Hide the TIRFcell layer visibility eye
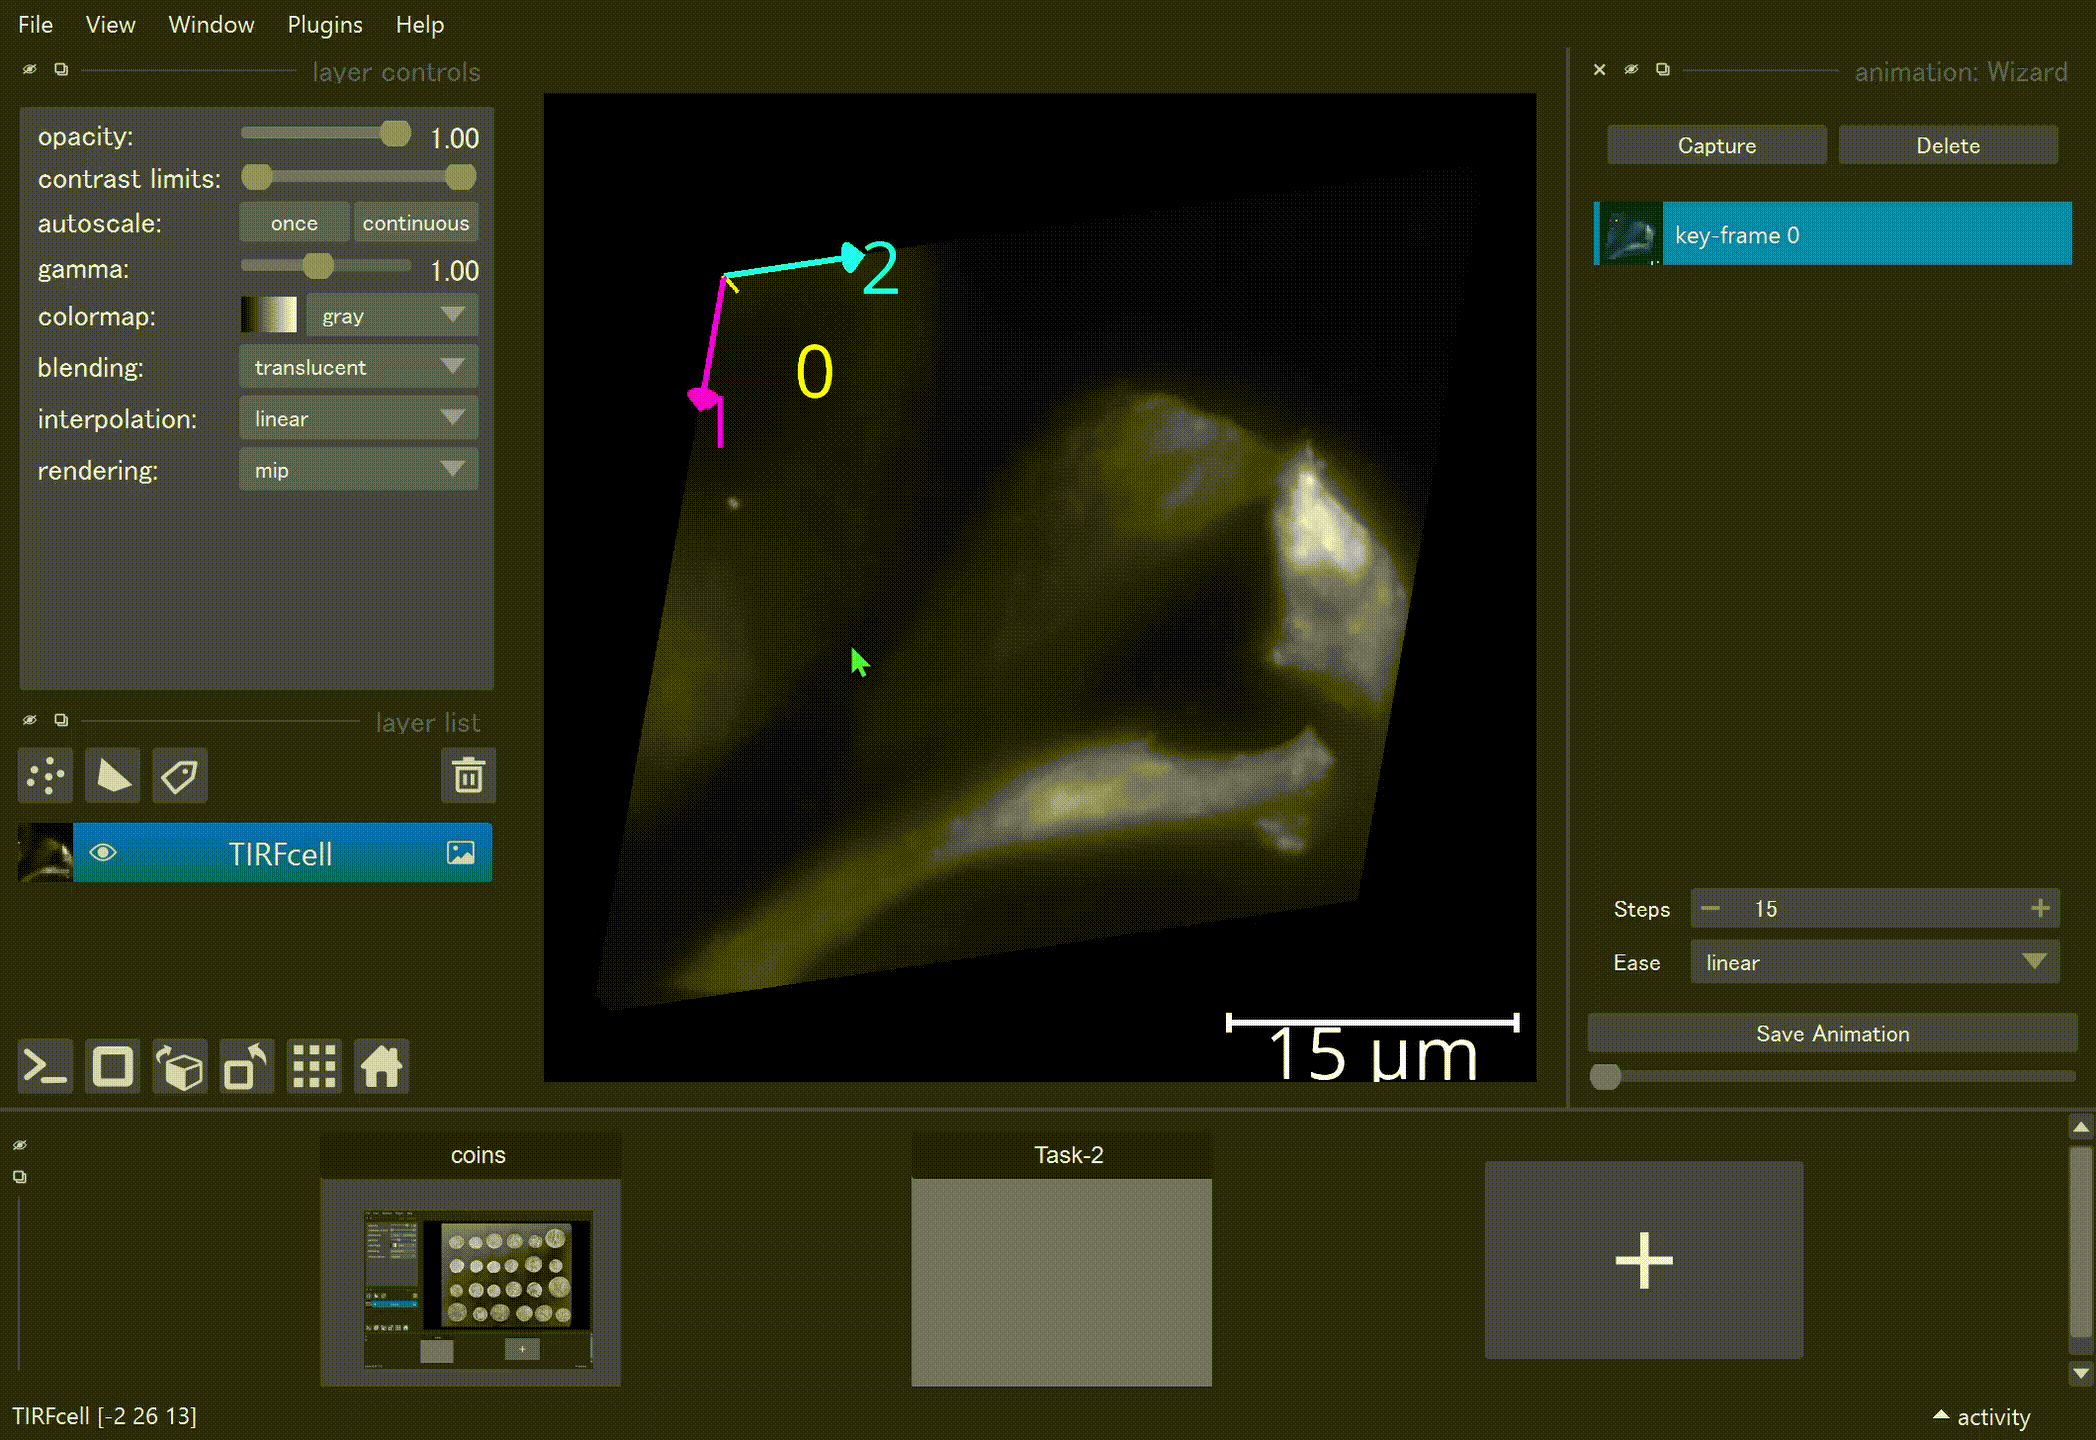2096x1440 pixels. 103,853
